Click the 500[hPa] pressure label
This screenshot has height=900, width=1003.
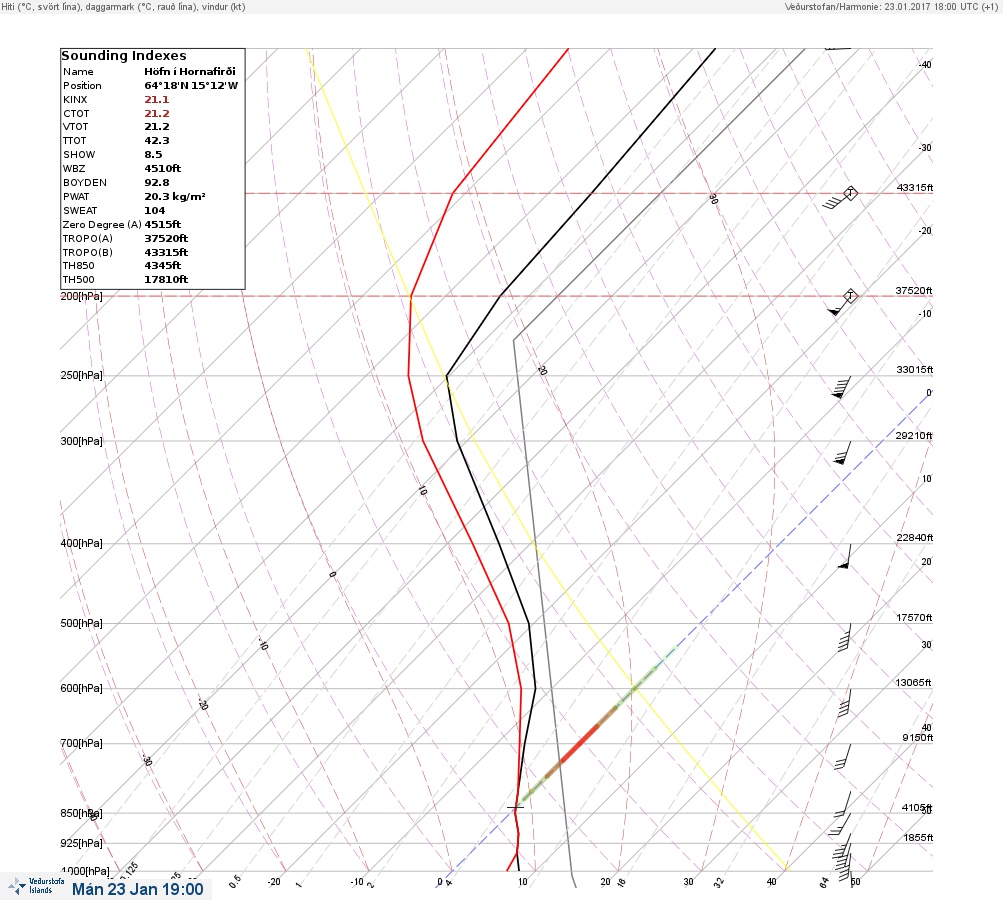click(x=81, y=623)
